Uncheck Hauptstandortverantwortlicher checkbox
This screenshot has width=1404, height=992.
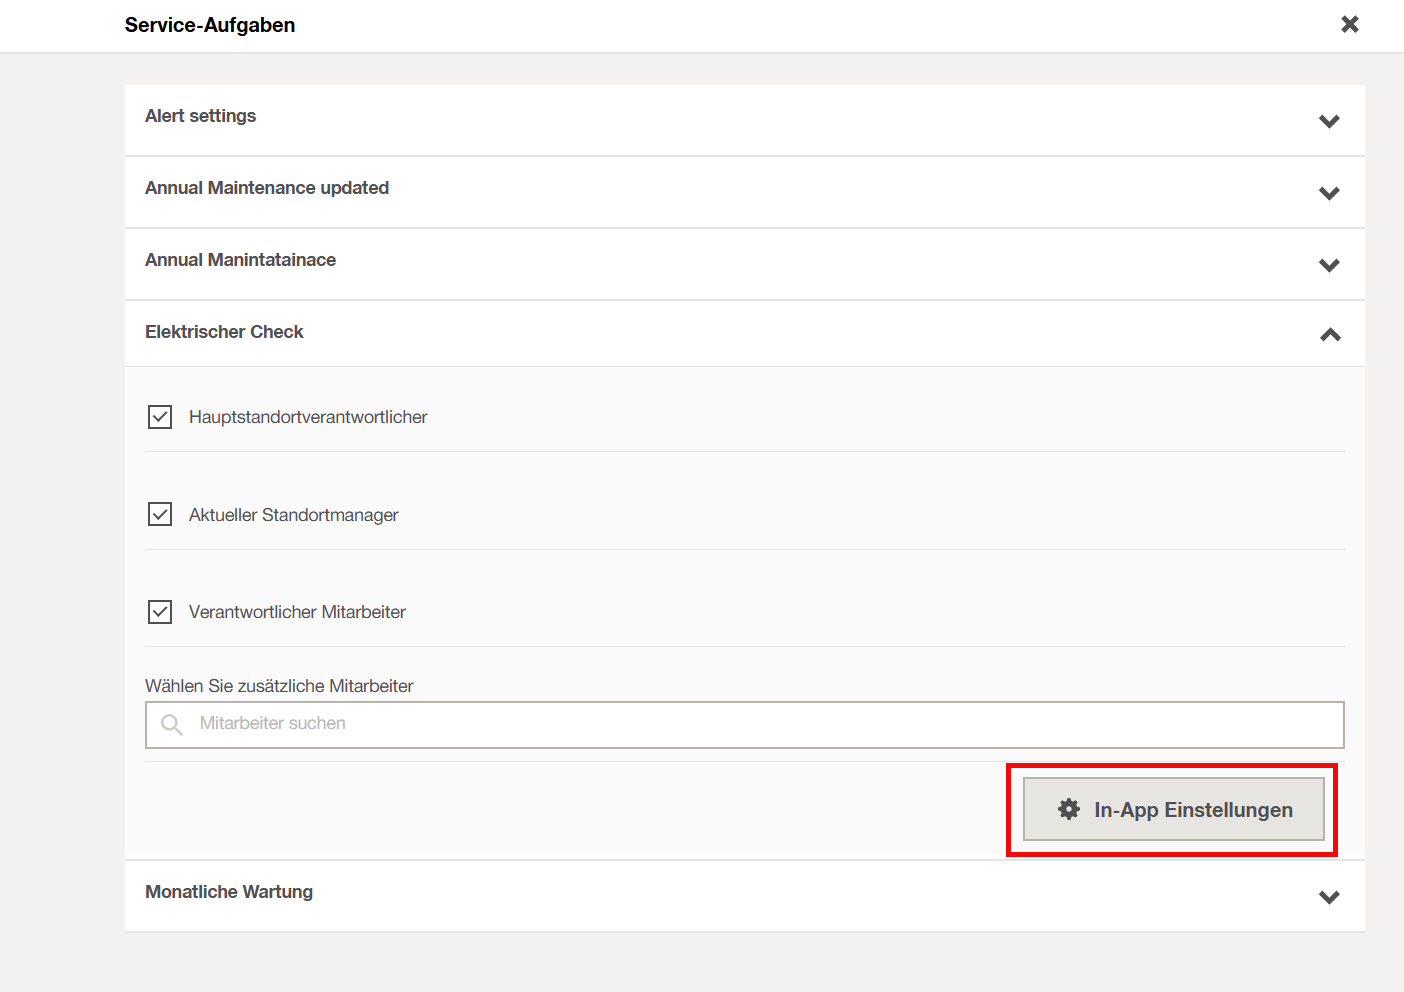(x=160, y=417)
